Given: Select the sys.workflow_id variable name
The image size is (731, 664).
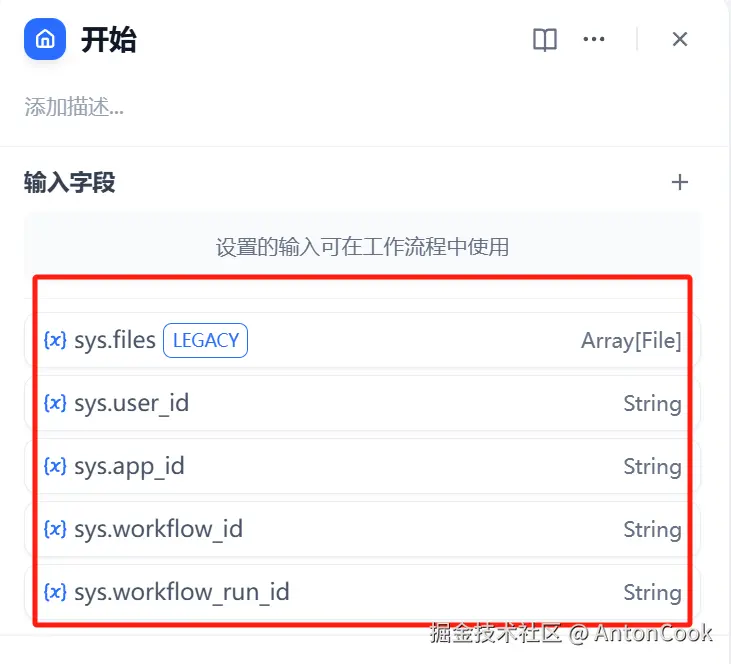Looking at the screenshot, I should (158, 530).
